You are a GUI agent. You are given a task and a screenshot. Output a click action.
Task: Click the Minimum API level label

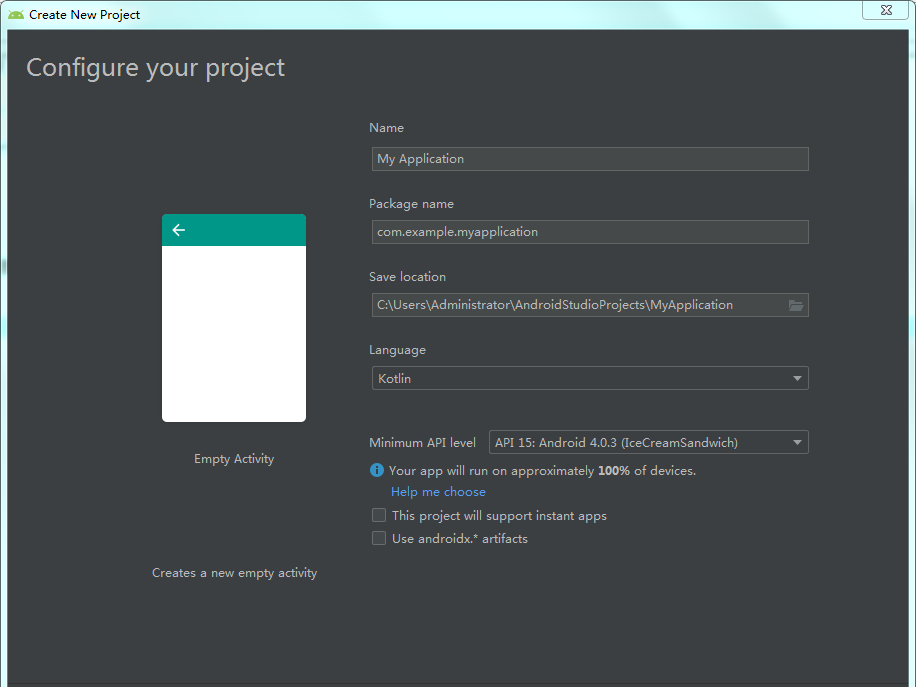[x=422, y=442]
